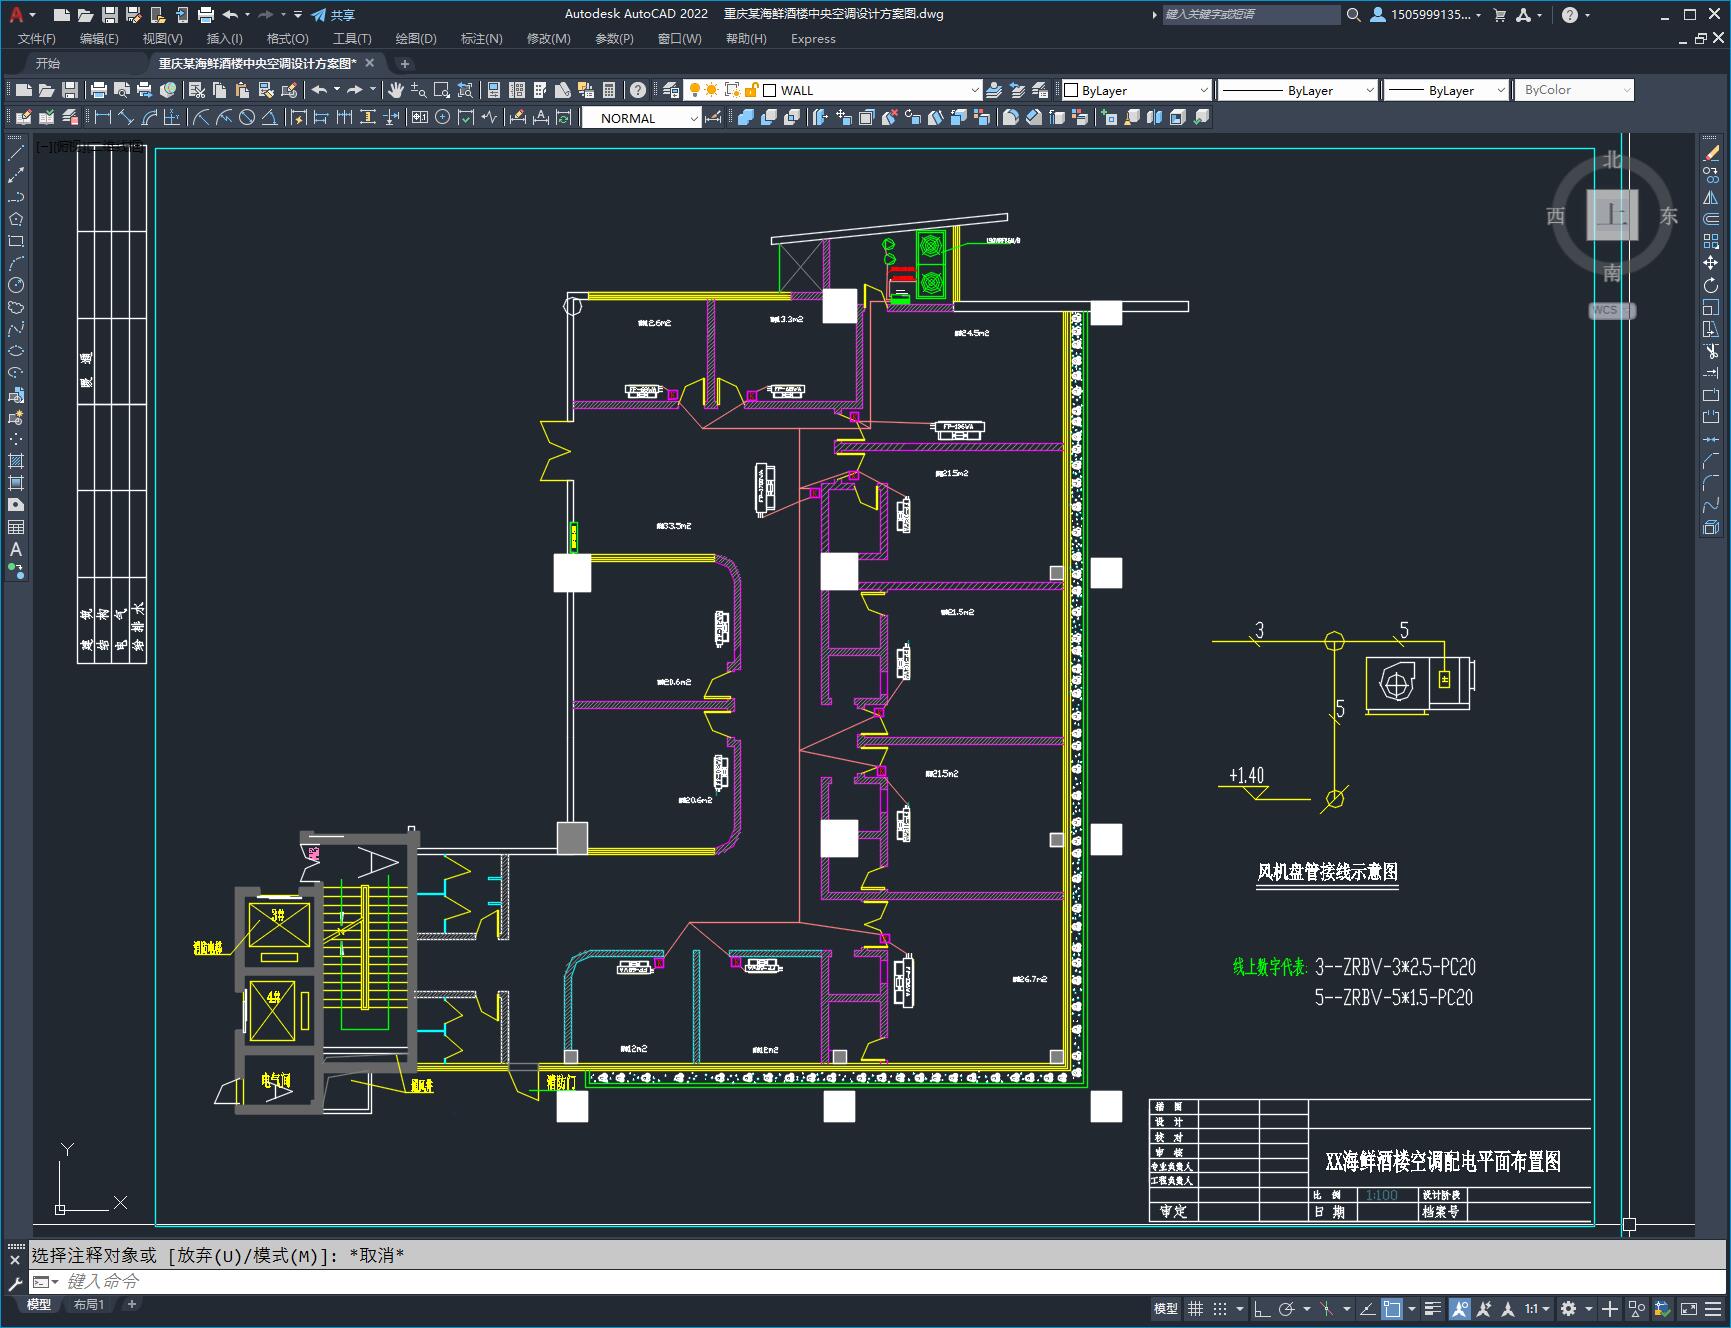Click the add layout plus button
Screen dimensions: 1731x1328
pyautogui.click(x=131, y=1304)
